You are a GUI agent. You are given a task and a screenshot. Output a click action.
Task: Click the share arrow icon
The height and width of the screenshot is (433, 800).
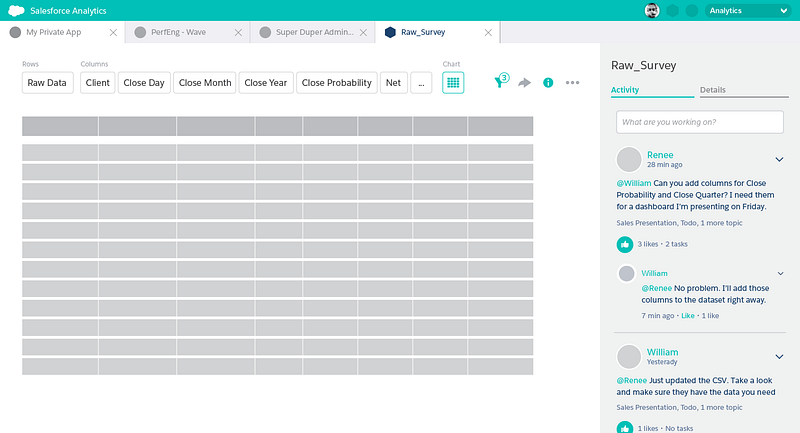[x=524, y=83]
